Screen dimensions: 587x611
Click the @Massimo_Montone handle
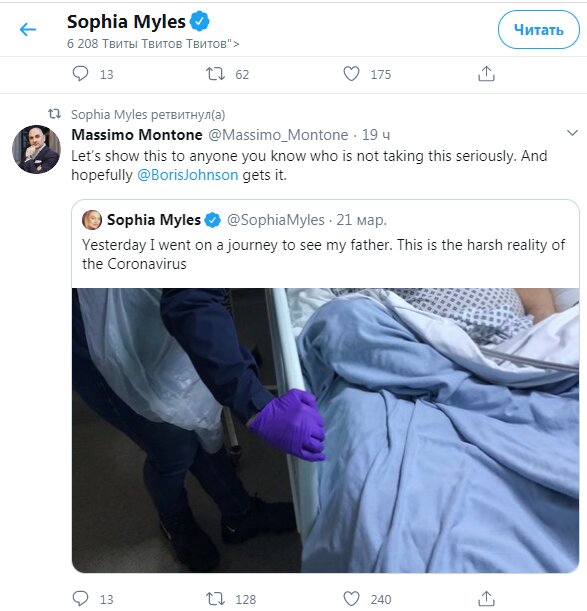click(x=278, y=135)
